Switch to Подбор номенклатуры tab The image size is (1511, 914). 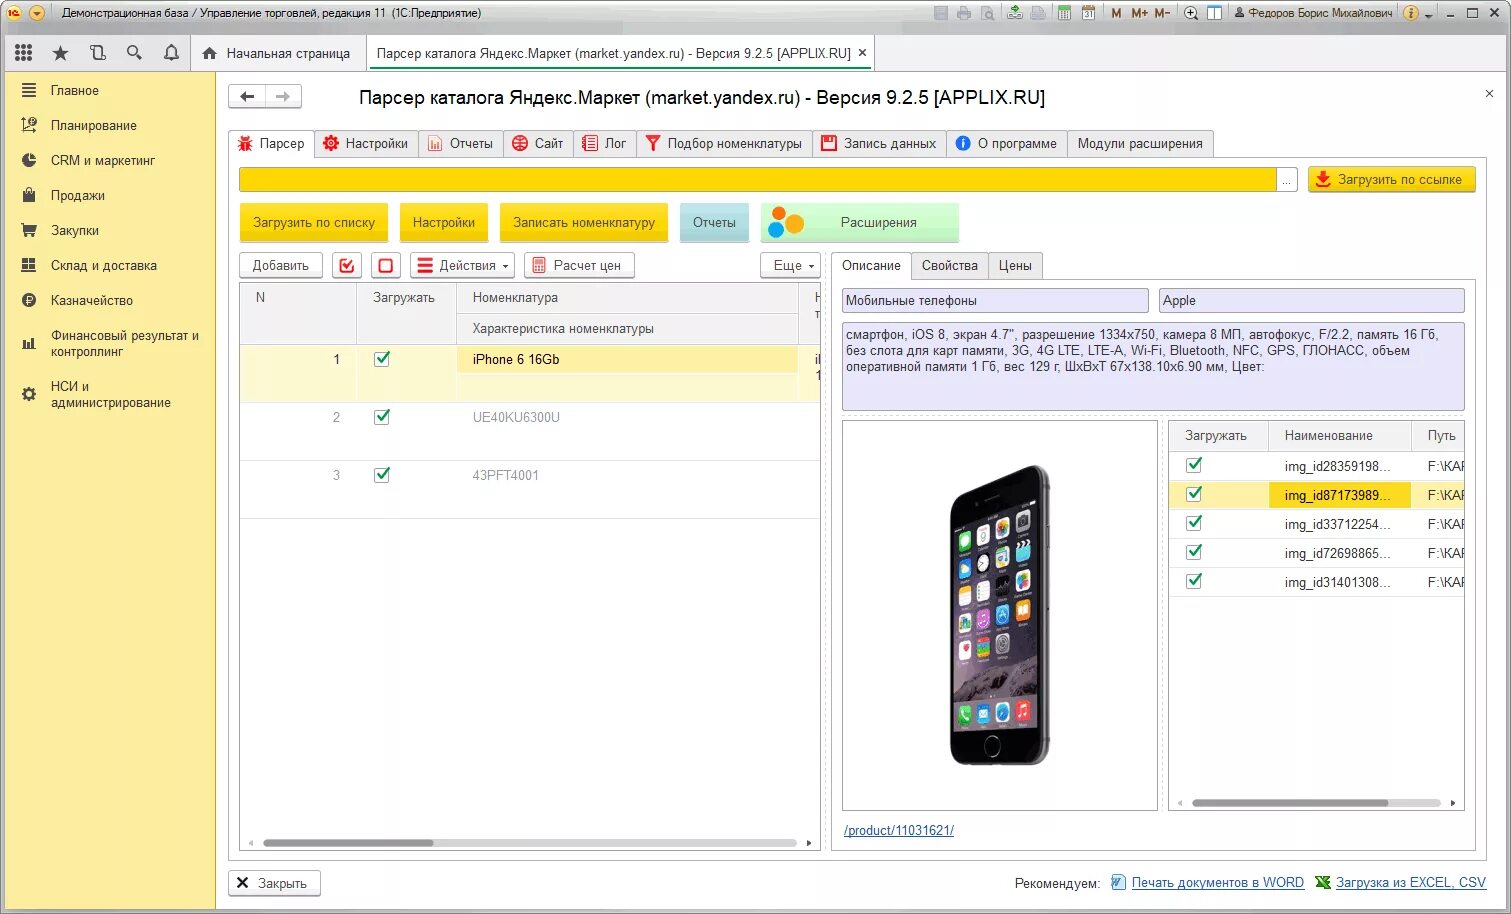click(x=724, y=143)
